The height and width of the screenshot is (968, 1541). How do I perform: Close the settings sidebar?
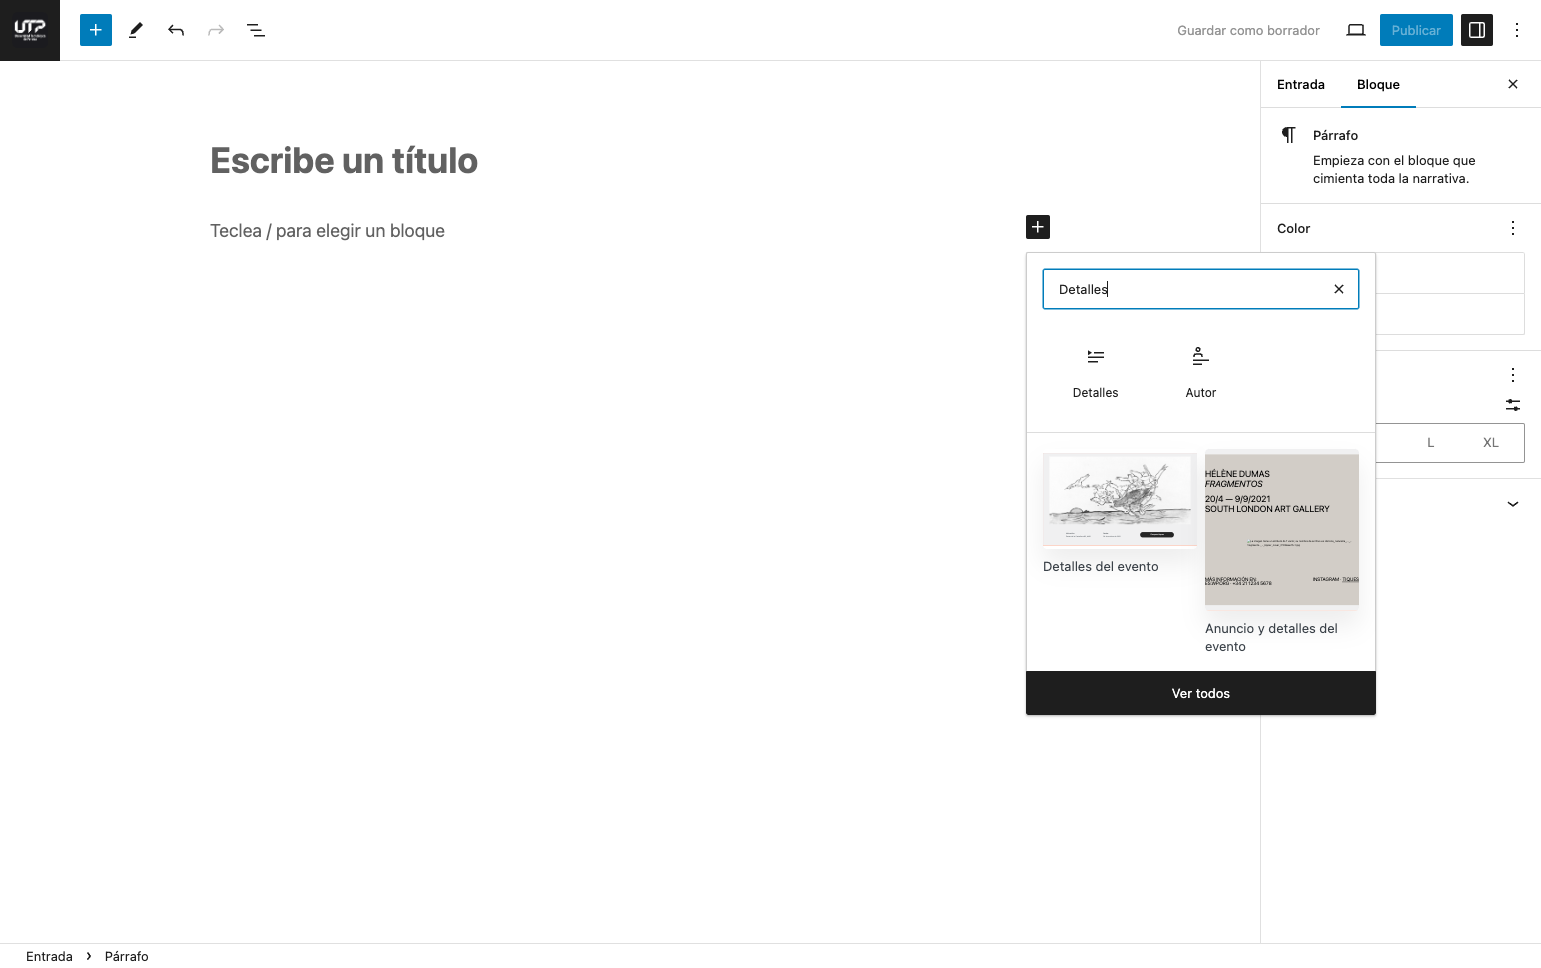click(x=1513, y=84)
